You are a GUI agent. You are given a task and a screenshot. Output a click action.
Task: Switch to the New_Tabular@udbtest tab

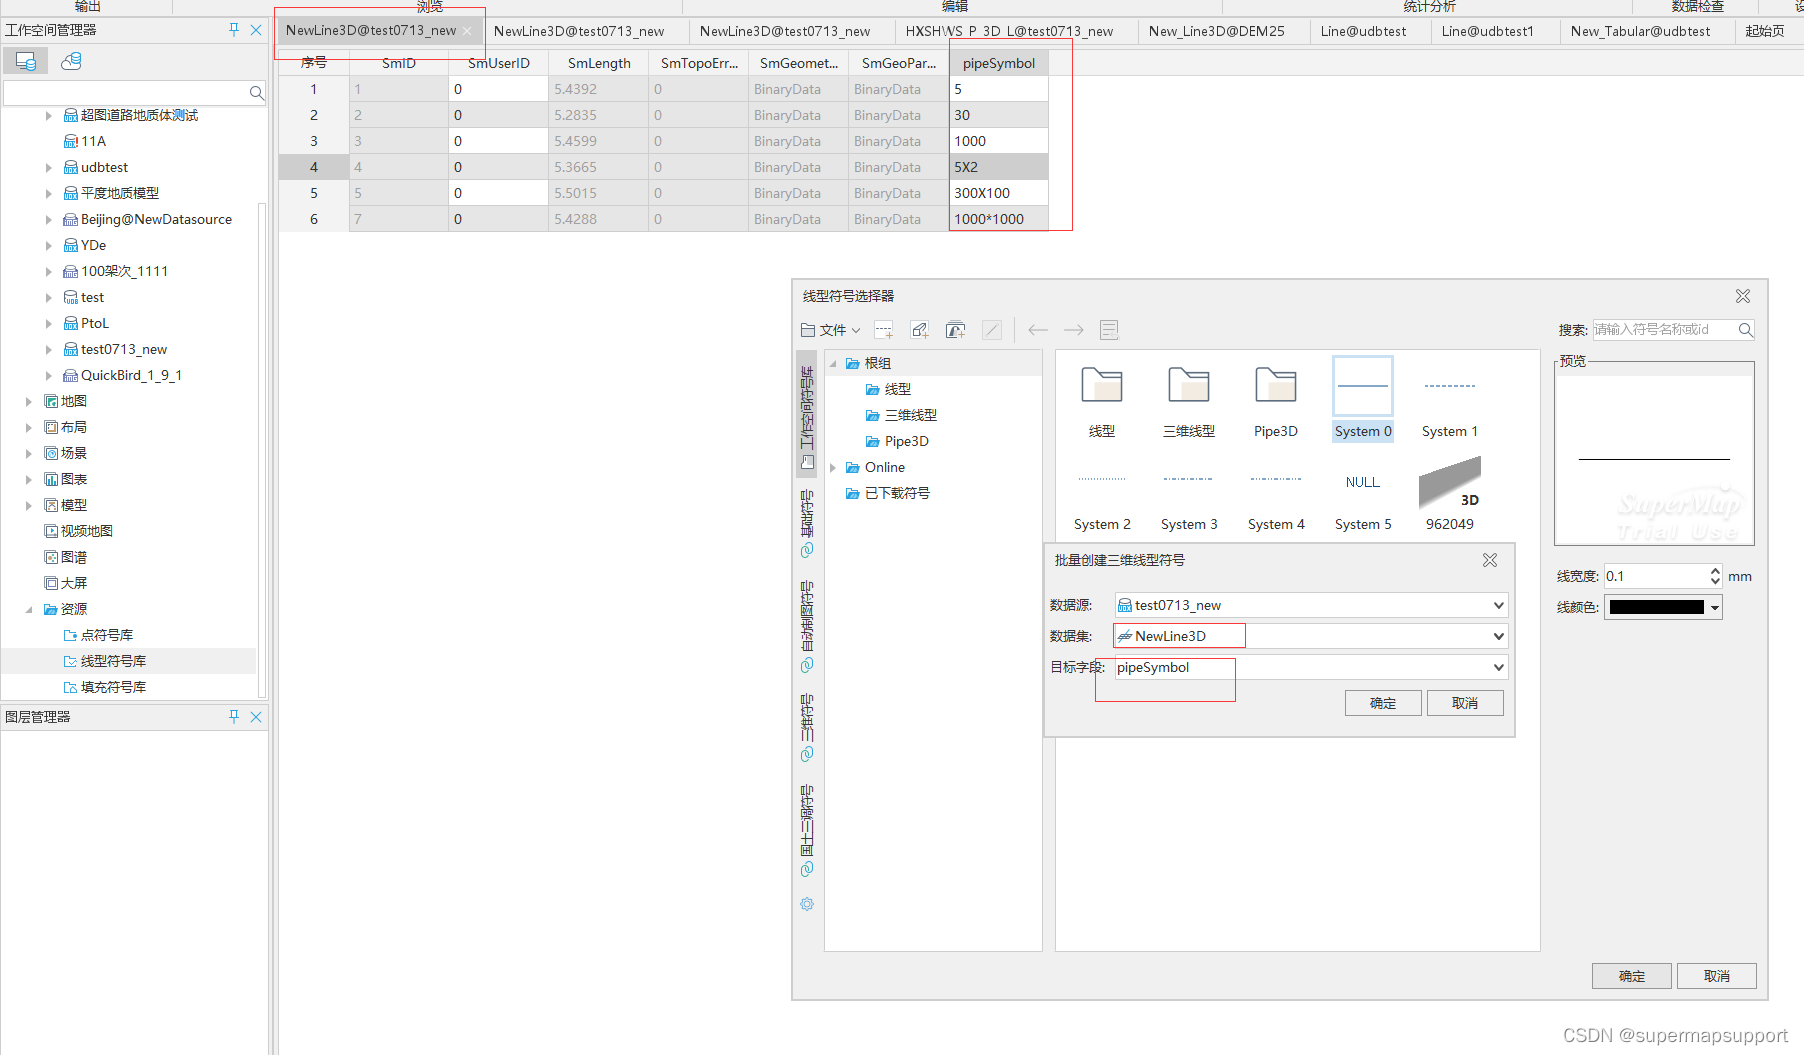pyautogui.click(x=1640, y=31)
